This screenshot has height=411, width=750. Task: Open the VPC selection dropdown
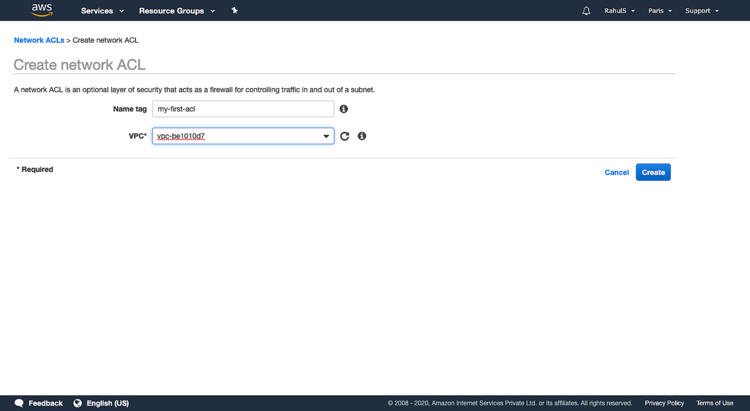pos(243,136)
